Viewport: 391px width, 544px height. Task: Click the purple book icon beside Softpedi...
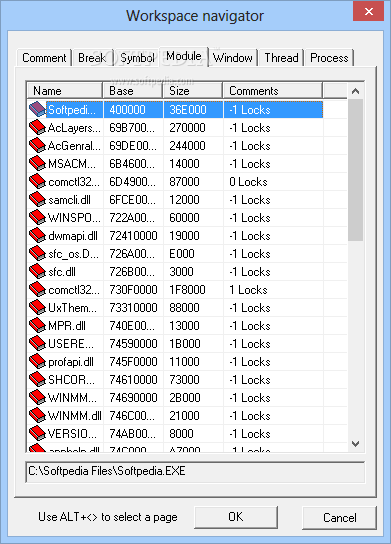37,109
